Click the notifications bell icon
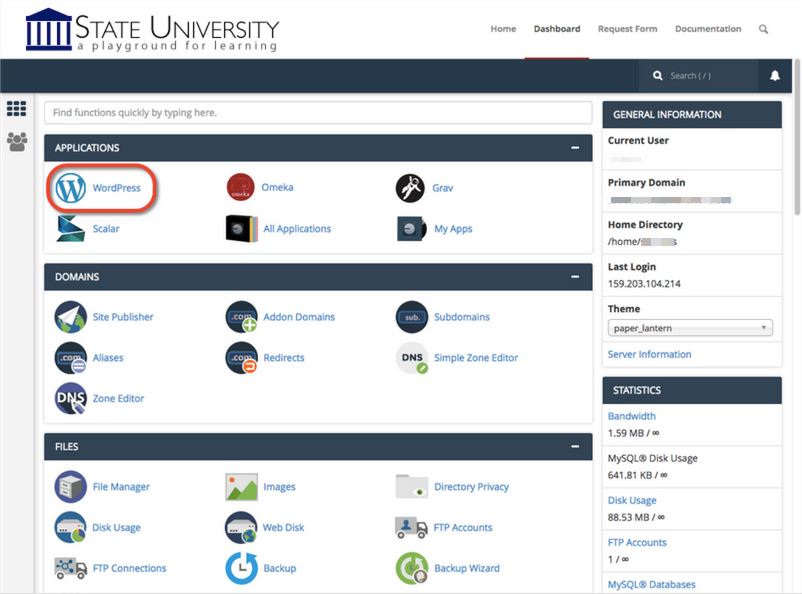Screen dimensions: 802x594 pos(775,76)
